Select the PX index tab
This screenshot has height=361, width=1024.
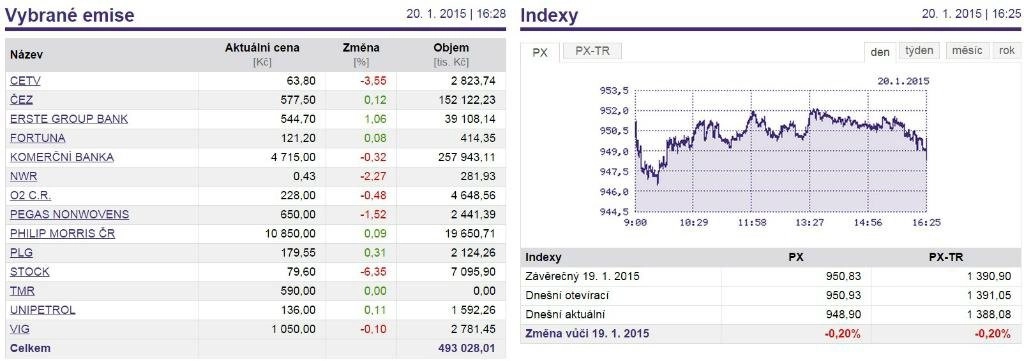coord(540,53)
